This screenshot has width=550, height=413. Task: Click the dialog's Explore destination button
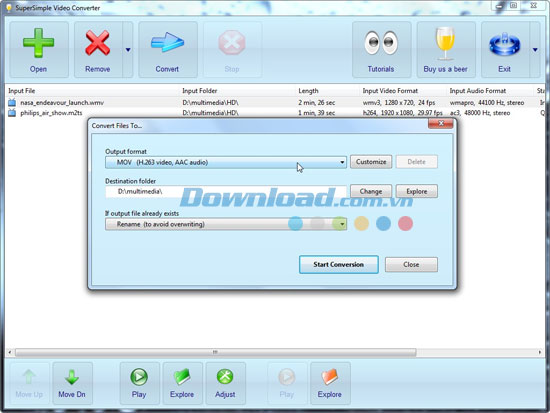pos(417,191)
